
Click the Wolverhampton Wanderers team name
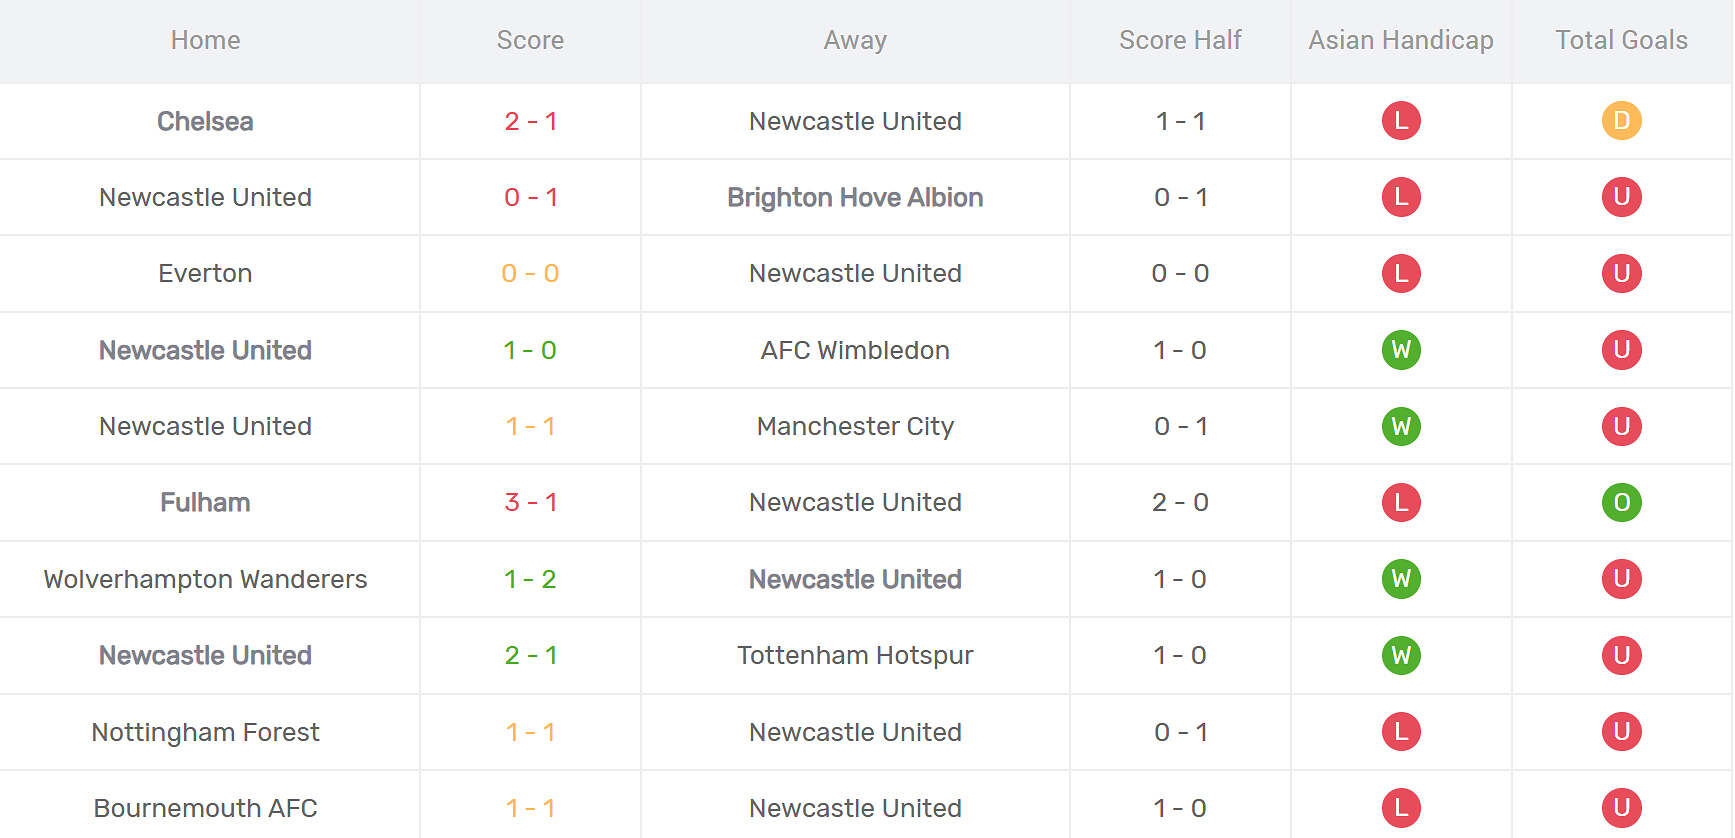[x=205, y=579]
